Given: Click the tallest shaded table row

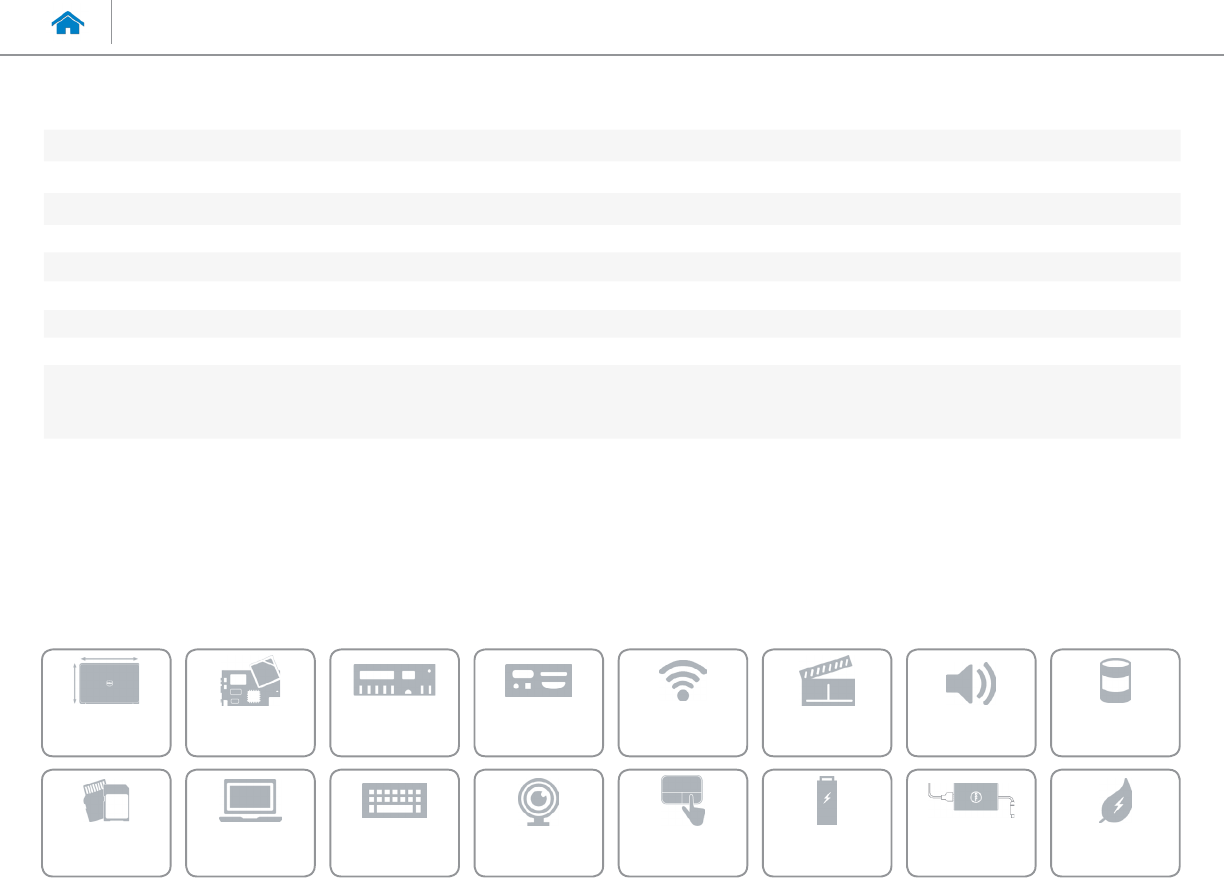Looking at the screenshot, I should tap(611, 401).
